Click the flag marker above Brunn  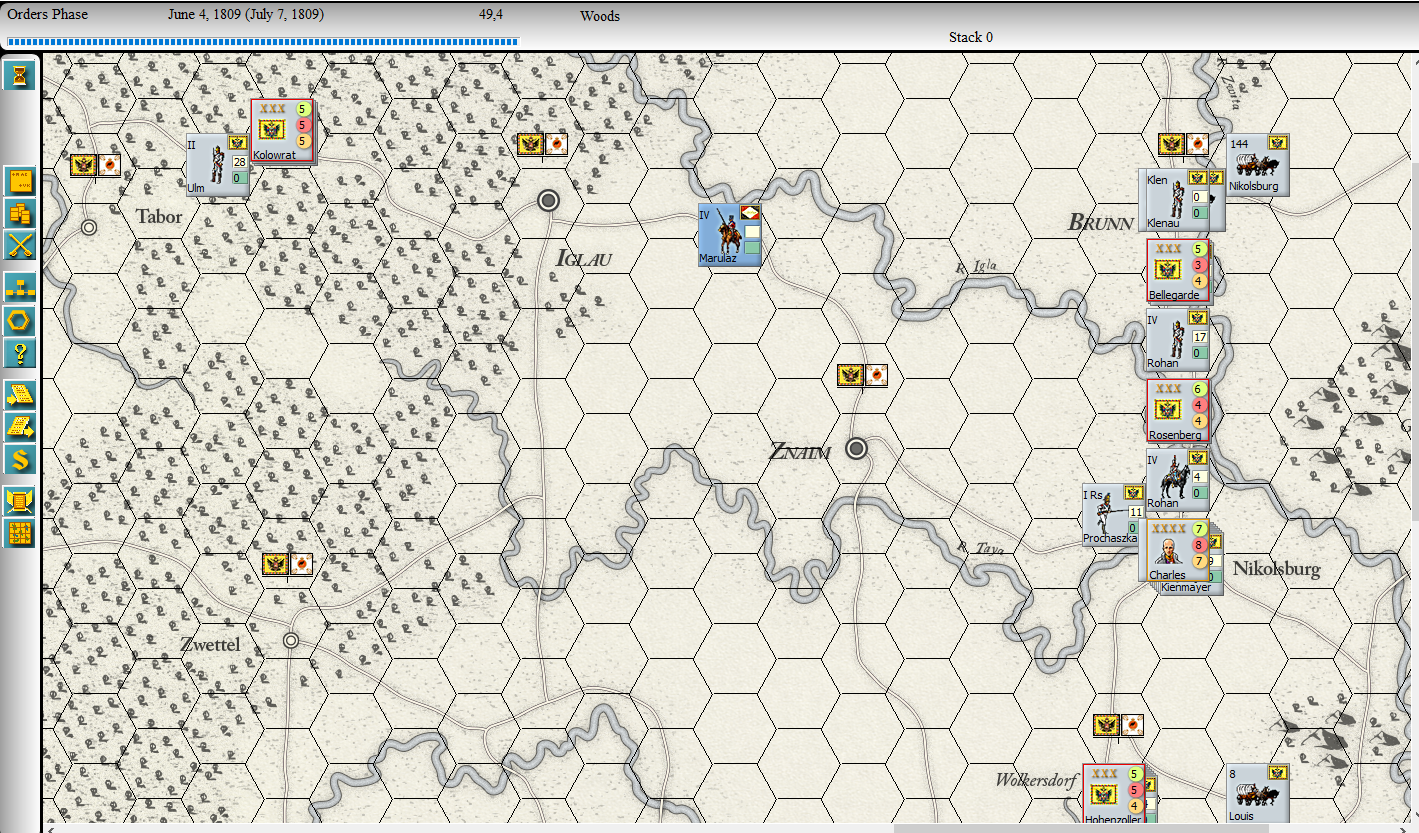tap(1183, 145)
